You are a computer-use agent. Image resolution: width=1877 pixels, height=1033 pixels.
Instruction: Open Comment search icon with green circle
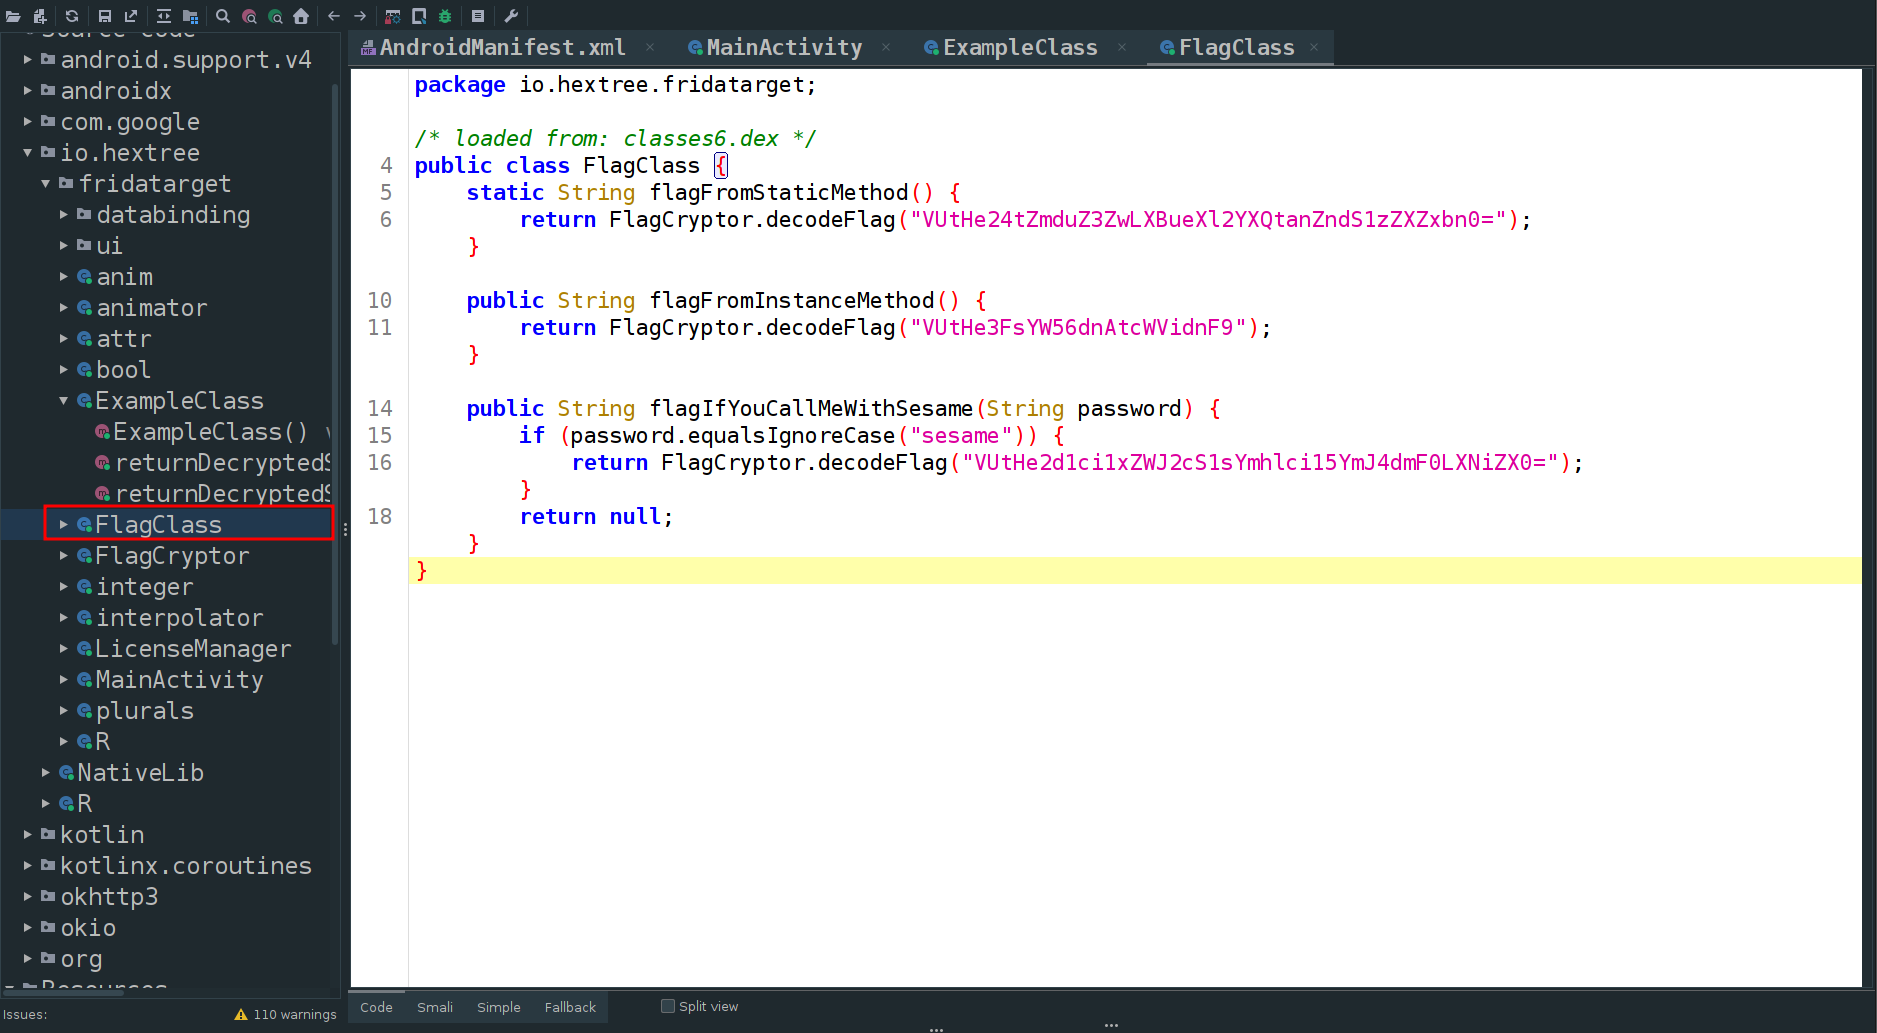point(275,16)
